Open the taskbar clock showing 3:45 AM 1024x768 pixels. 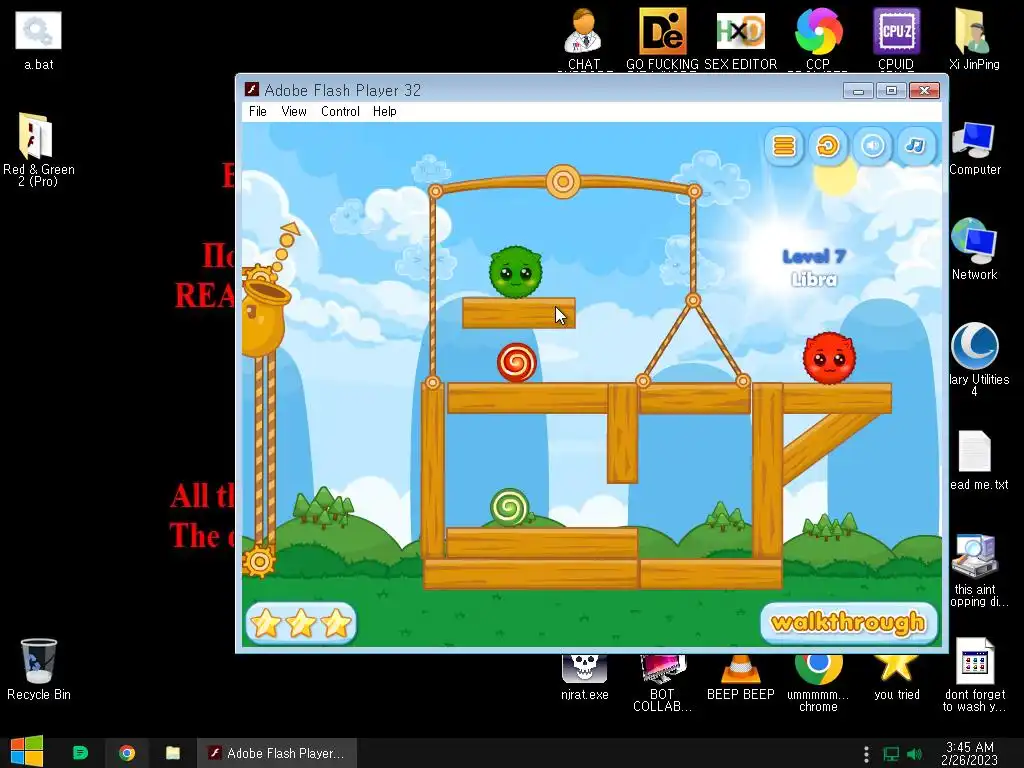point(970,753)
